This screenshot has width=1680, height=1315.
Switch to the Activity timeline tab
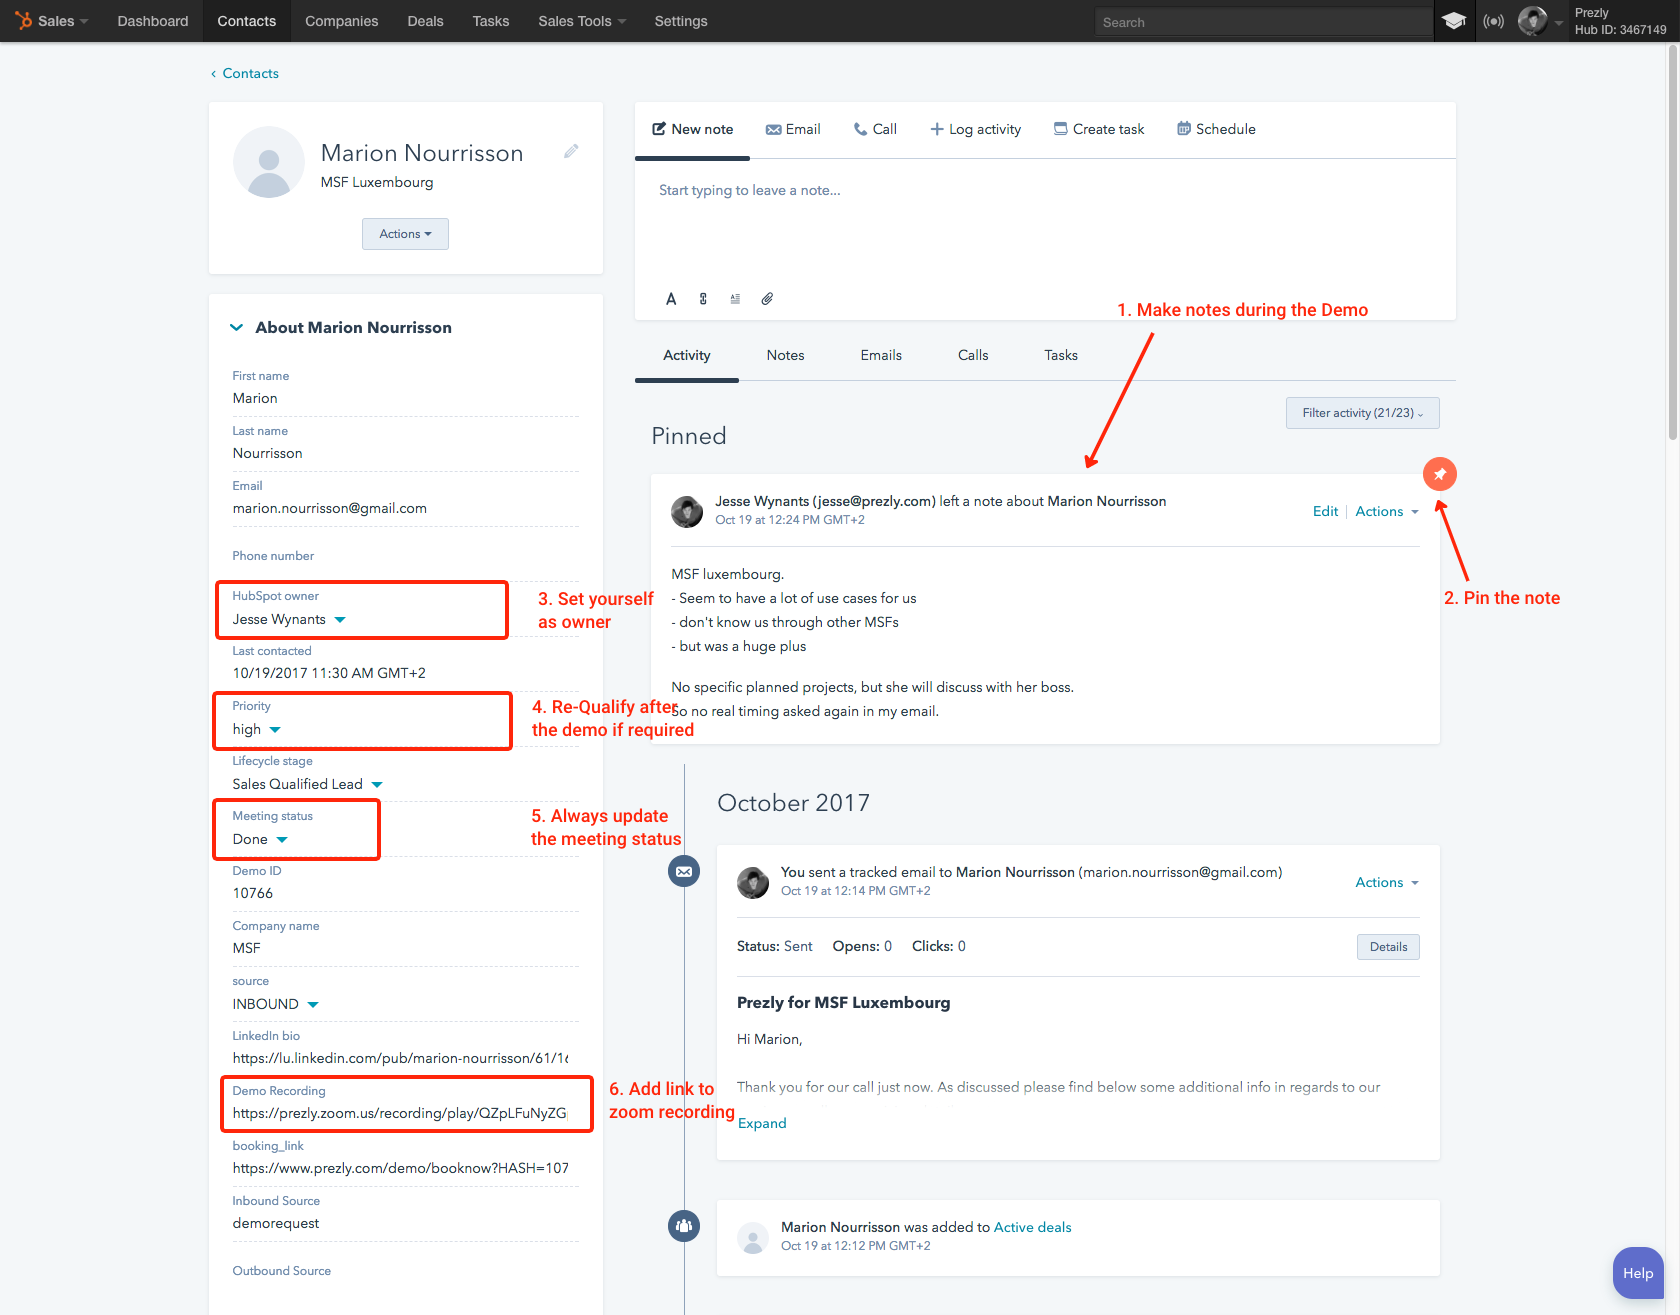click(687, 355)
